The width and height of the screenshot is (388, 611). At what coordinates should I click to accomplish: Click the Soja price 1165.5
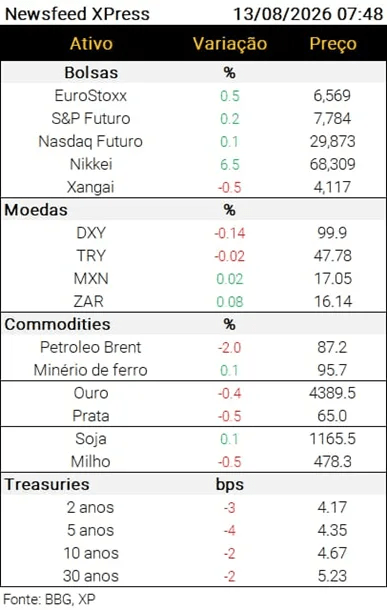tap(332, 439)
